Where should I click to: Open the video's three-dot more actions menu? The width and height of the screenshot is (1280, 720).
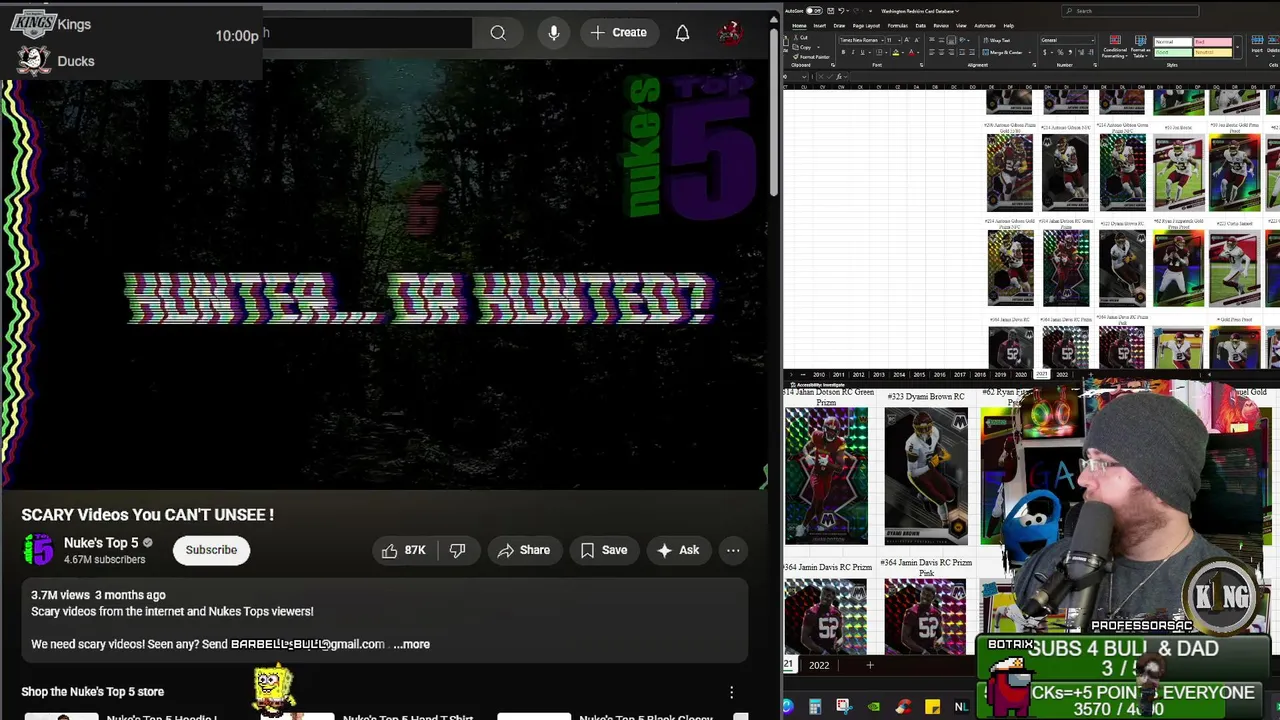(x=733, y=550)
